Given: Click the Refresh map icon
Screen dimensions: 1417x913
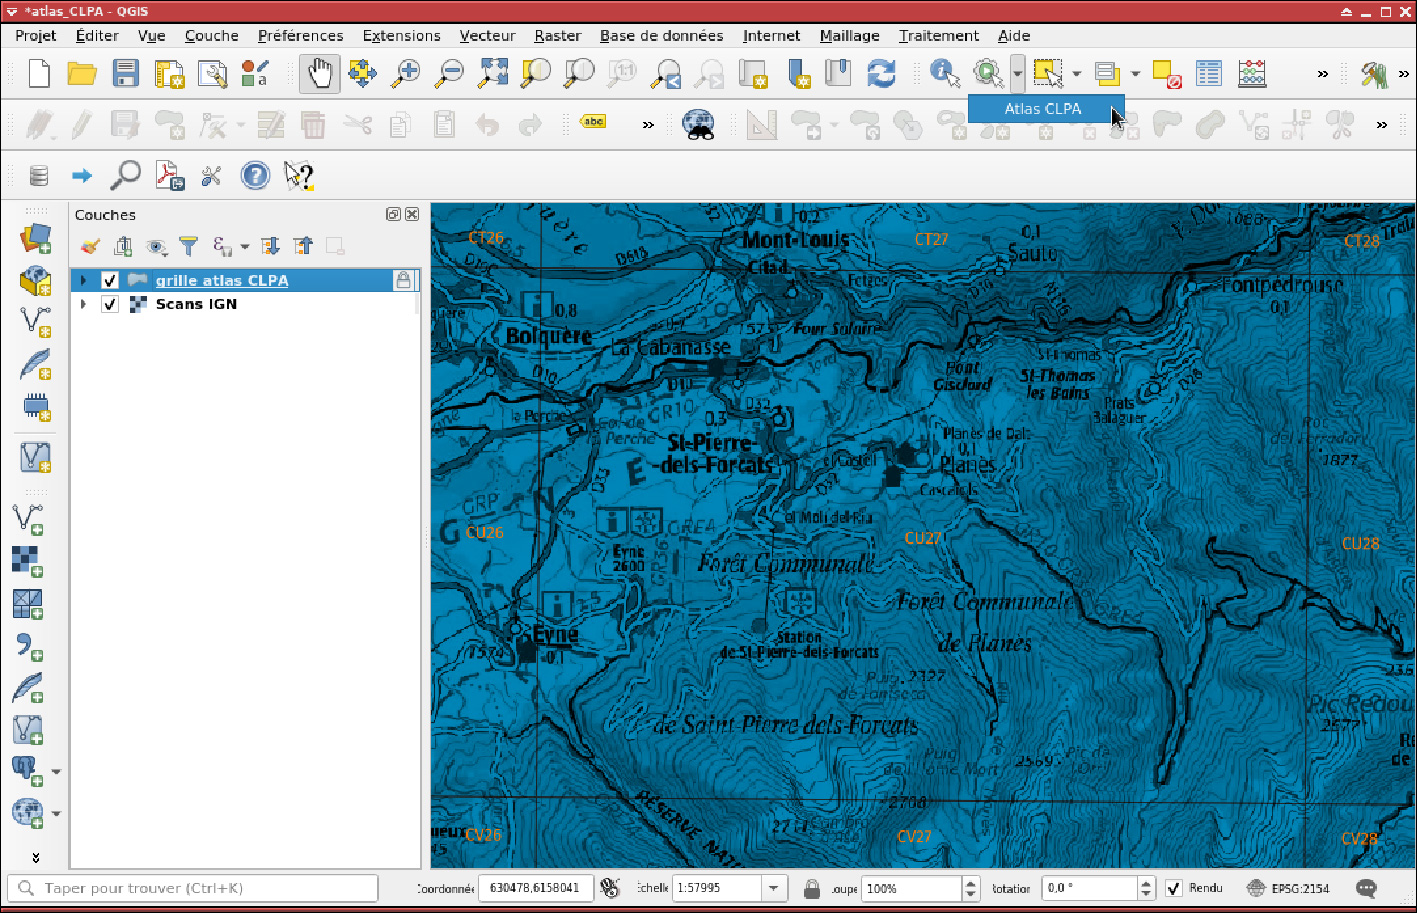Looking at the screenshot, I should (x=881, y=73).
